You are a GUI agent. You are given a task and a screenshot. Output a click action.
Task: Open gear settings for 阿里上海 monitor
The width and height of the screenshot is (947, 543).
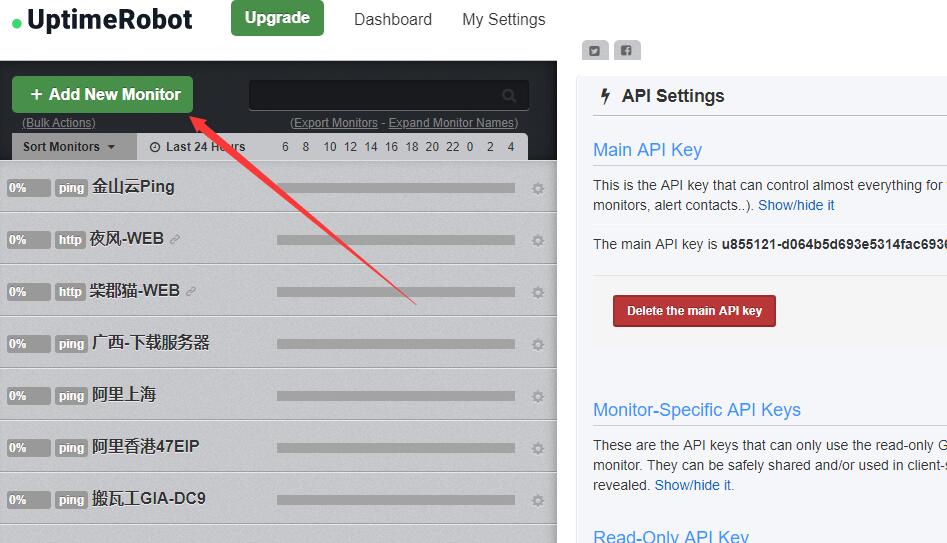pos(538,396)
